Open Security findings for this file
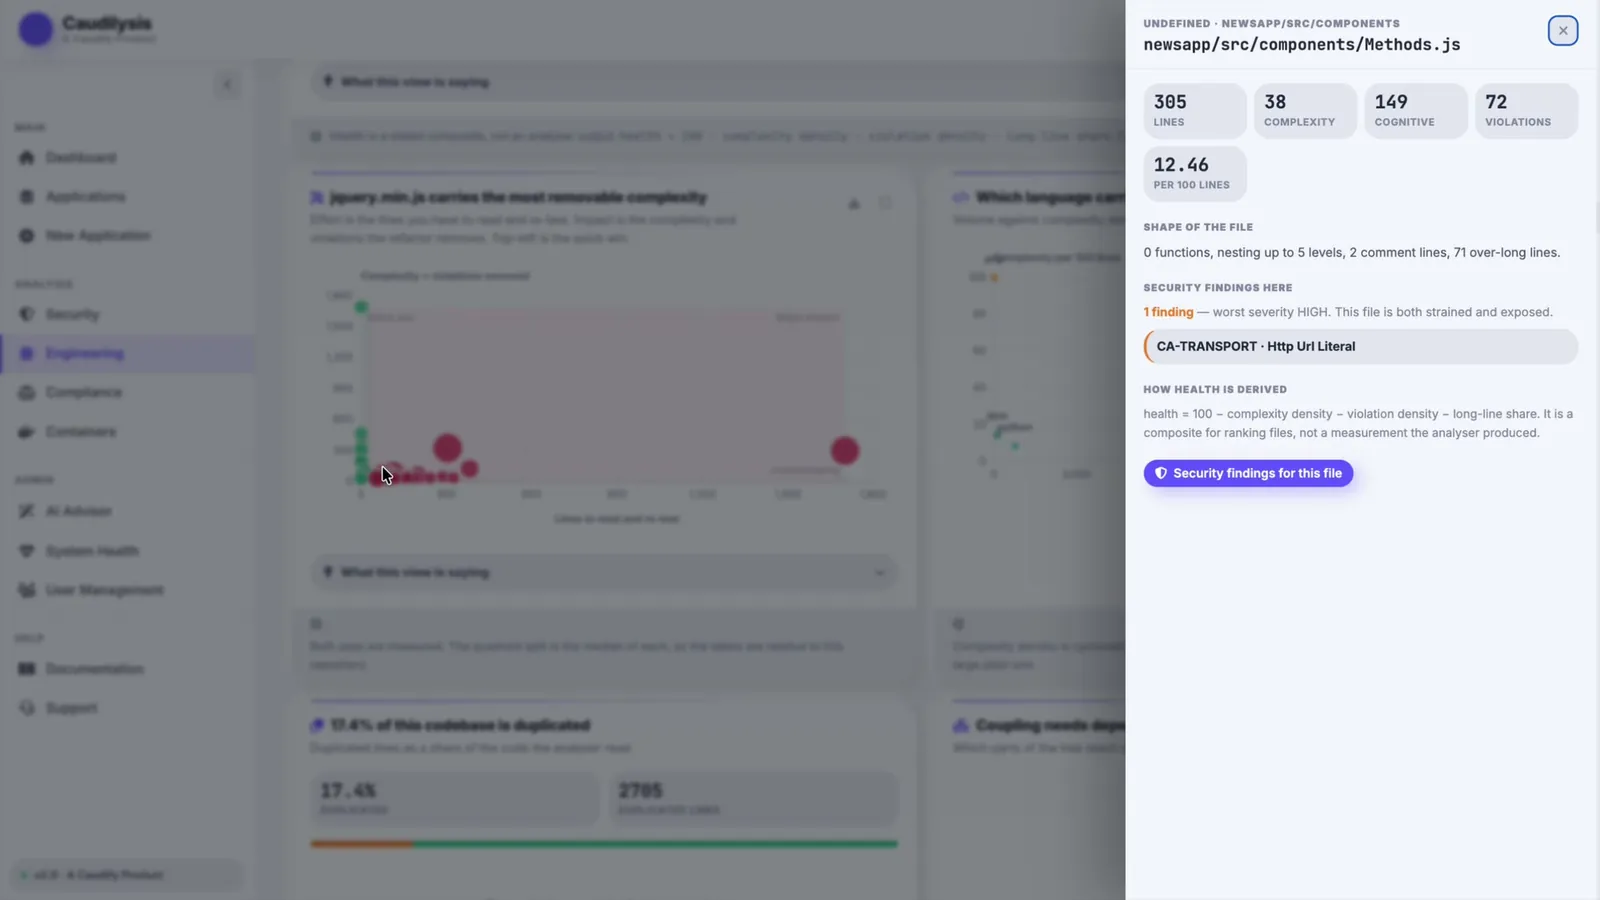 [x=1248, y=473]
